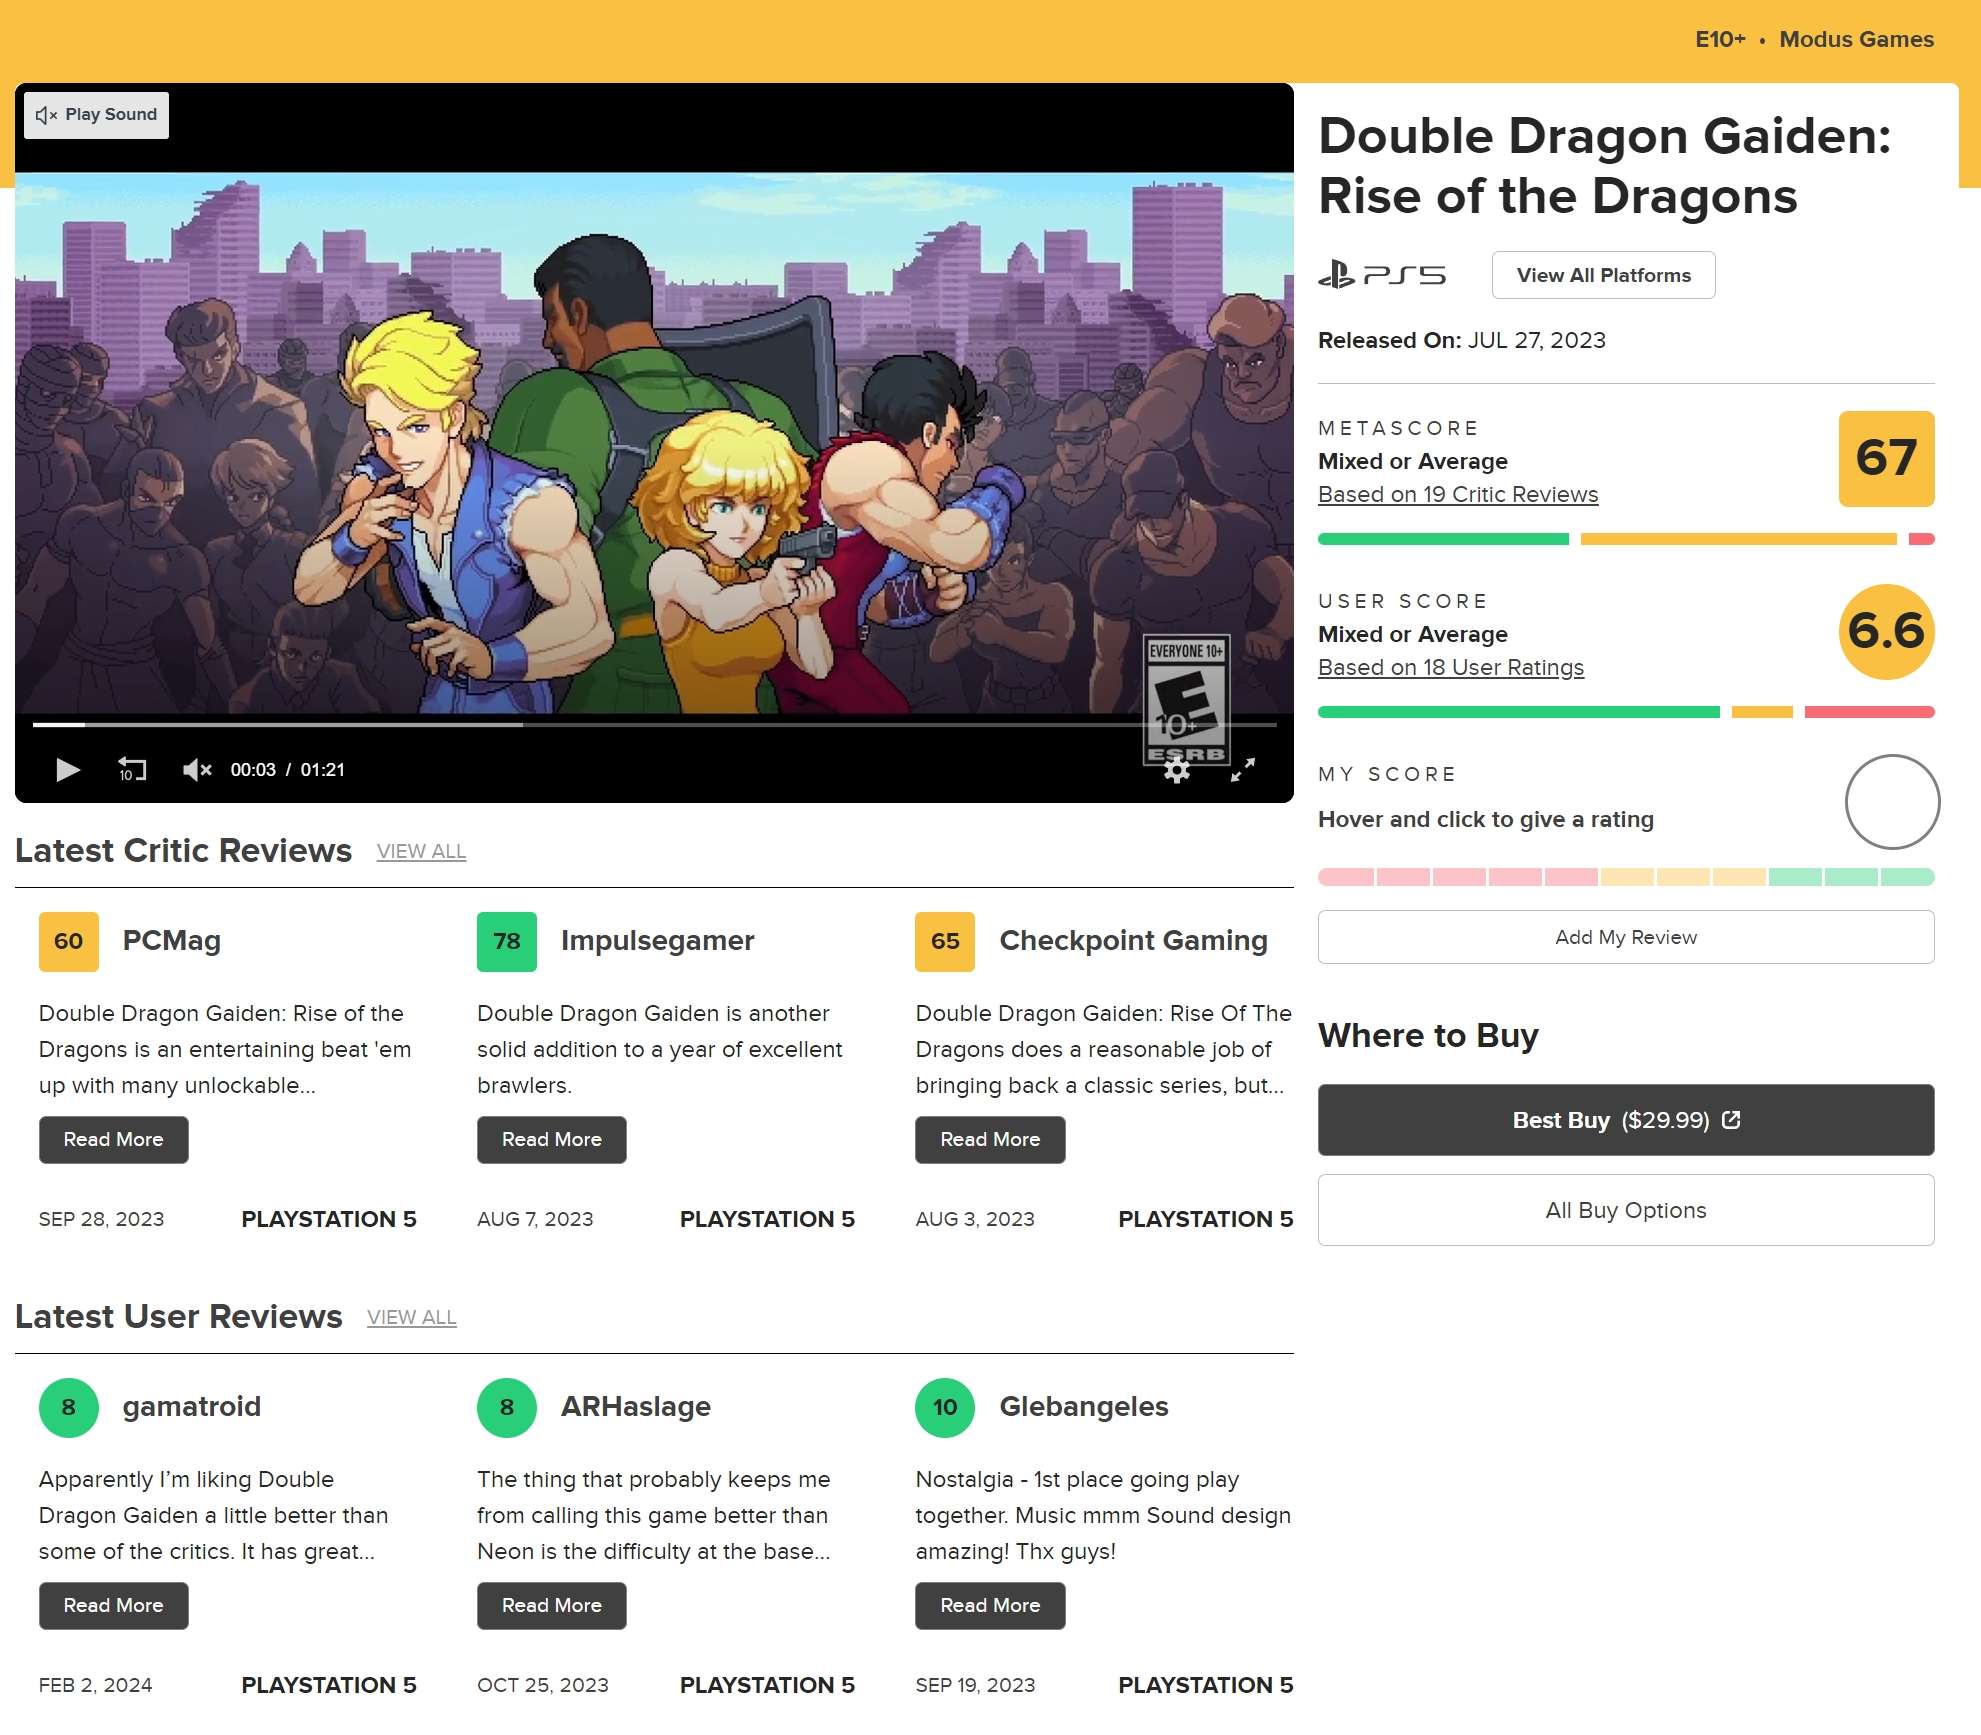The image size is (1981, 1735).
Task: Click the Modus Games publisher link
Action: pyautogui.click(x=1856, y=39)
